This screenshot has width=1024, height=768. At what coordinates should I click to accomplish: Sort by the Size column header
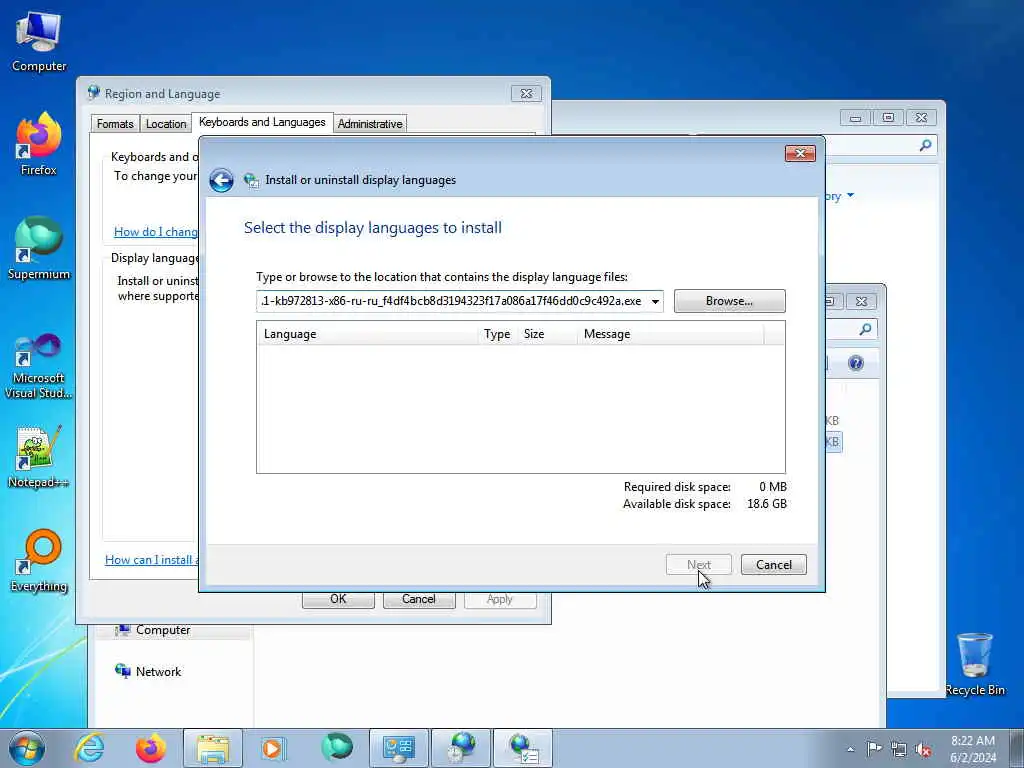pyautogui.click(x=547, y=334)
